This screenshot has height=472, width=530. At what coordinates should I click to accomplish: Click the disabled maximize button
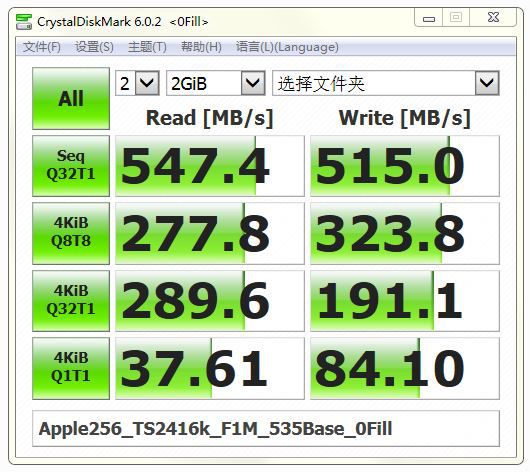click(x=456, y=18)
